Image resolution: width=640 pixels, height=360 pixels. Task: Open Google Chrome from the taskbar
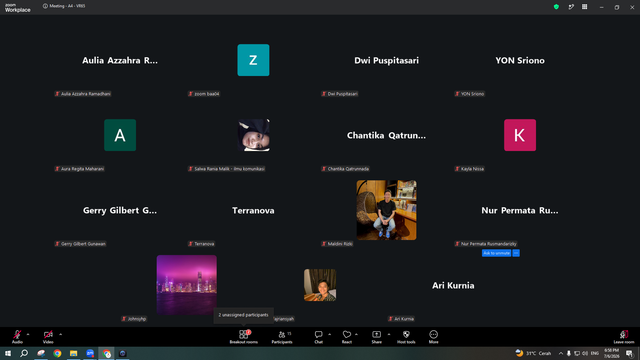(57, 353)
